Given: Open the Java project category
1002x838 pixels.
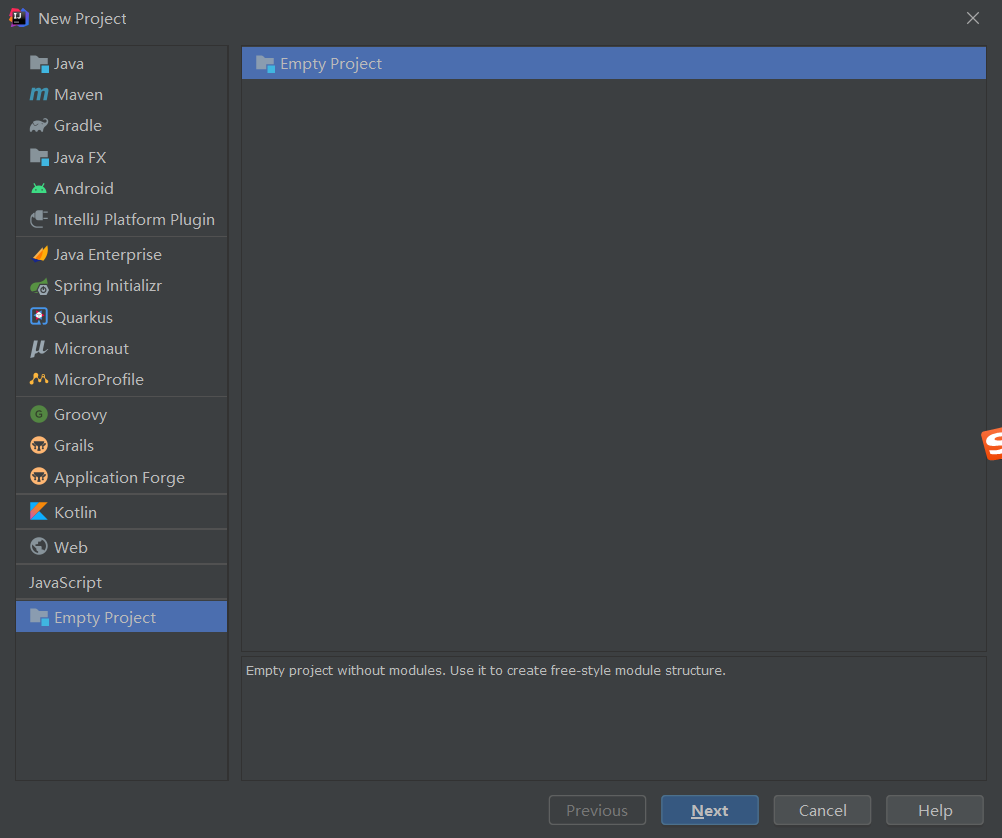Looking at the screenshot, I should pos(69,64).
